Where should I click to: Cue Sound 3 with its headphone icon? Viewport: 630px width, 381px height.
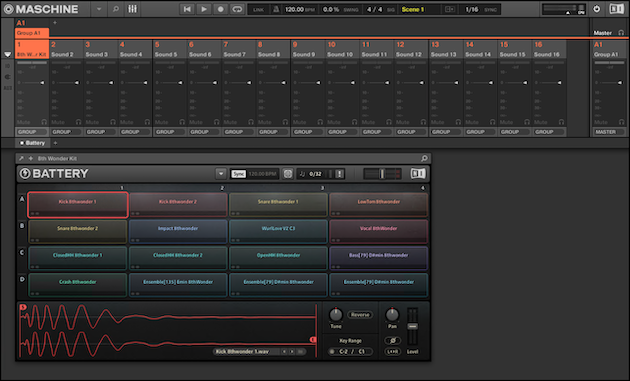[x=113, y=122]
